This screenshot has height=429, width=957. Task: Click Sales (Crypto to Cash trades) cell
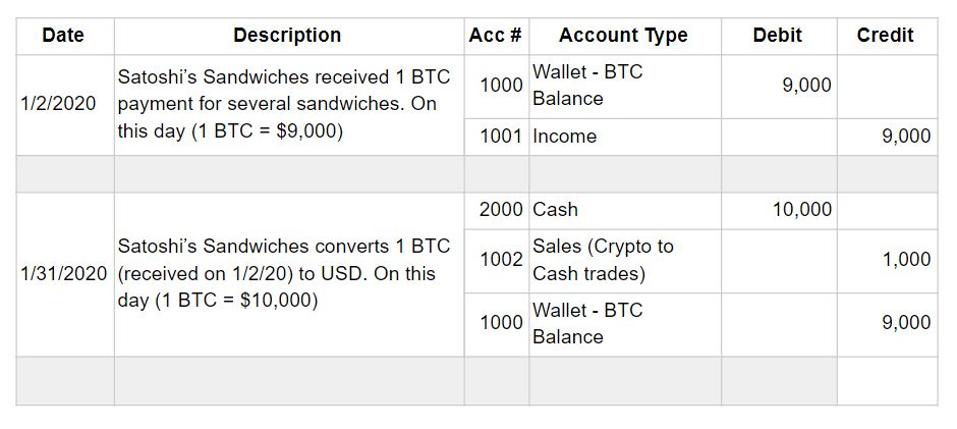coord(603,259)
